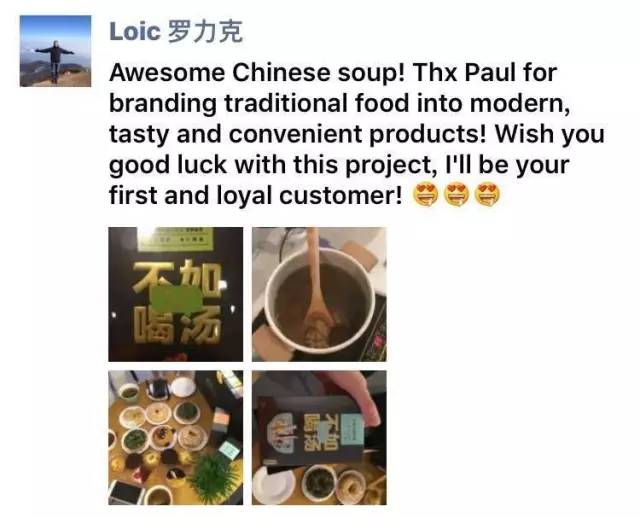Tap the teal label on the held box
The width and height of the screenshot is (640, 518).
tap(351, 430)
